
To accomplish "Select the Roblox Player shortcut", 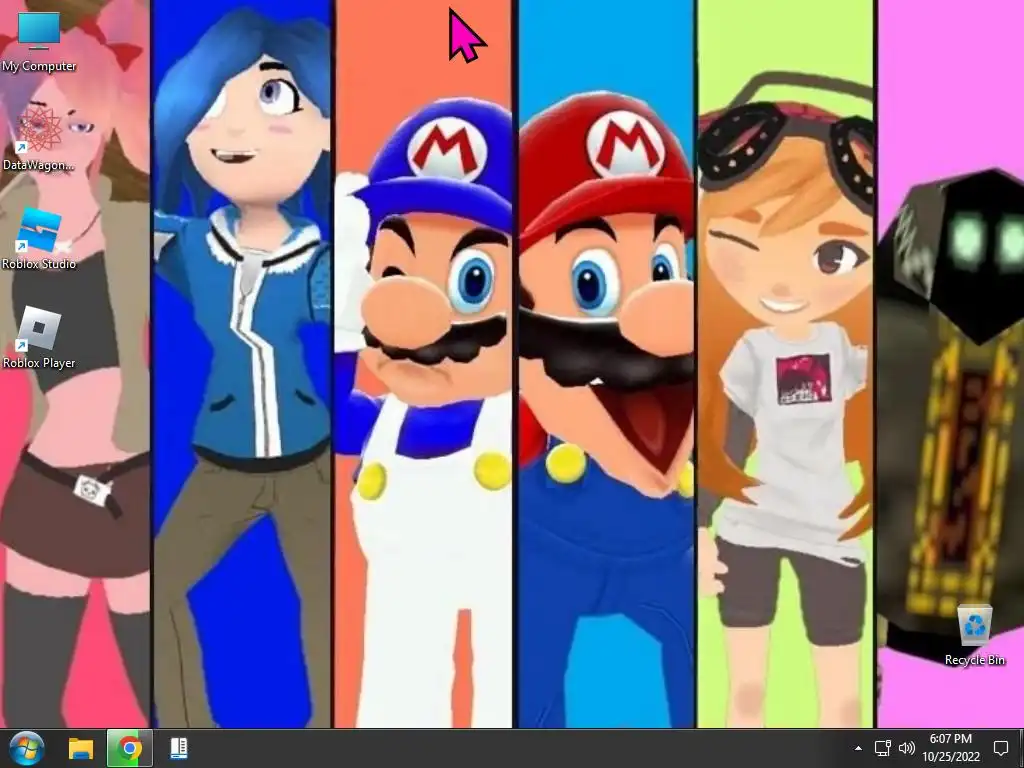I will tap(39, 338).
